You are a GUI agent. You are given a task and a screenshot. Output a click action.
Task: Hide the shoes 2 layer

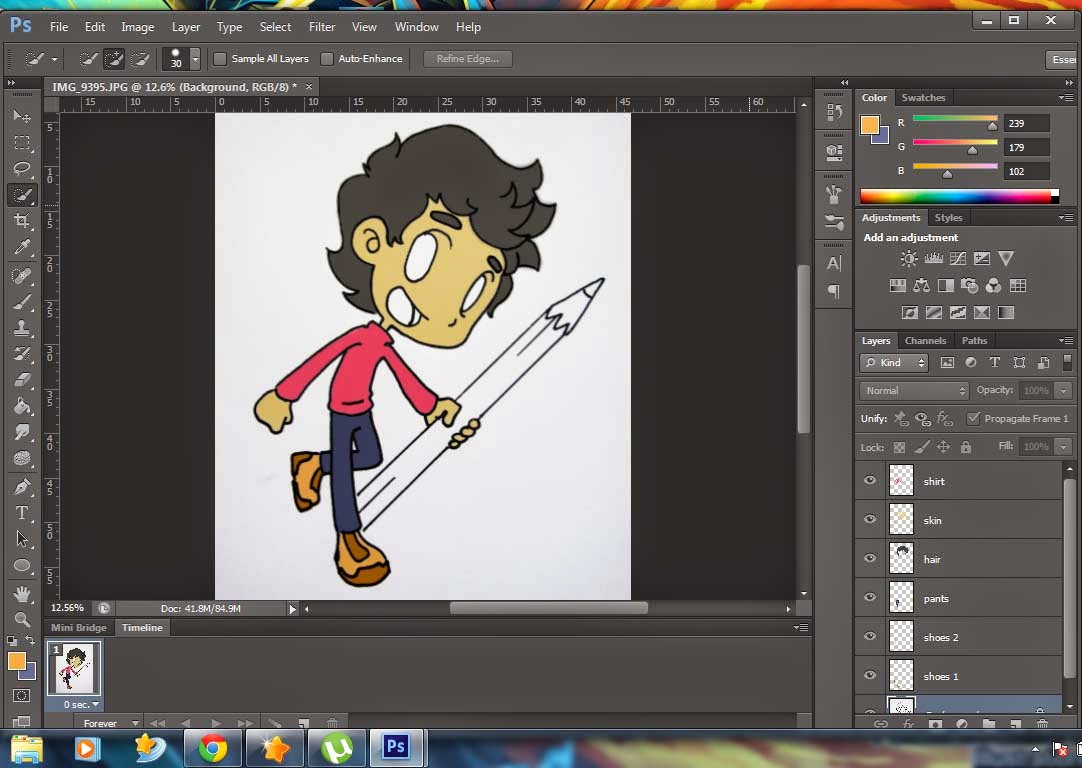click(x=870, y=636)
